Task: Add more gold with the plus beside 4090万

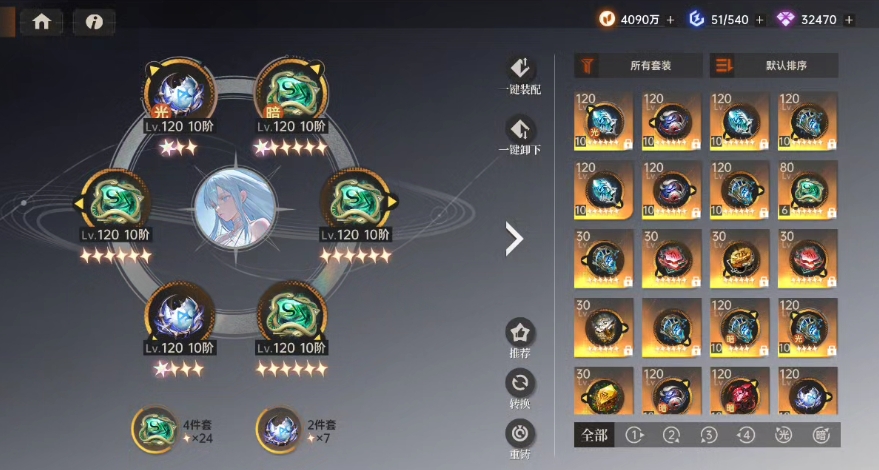Action: tap(670, 20)
